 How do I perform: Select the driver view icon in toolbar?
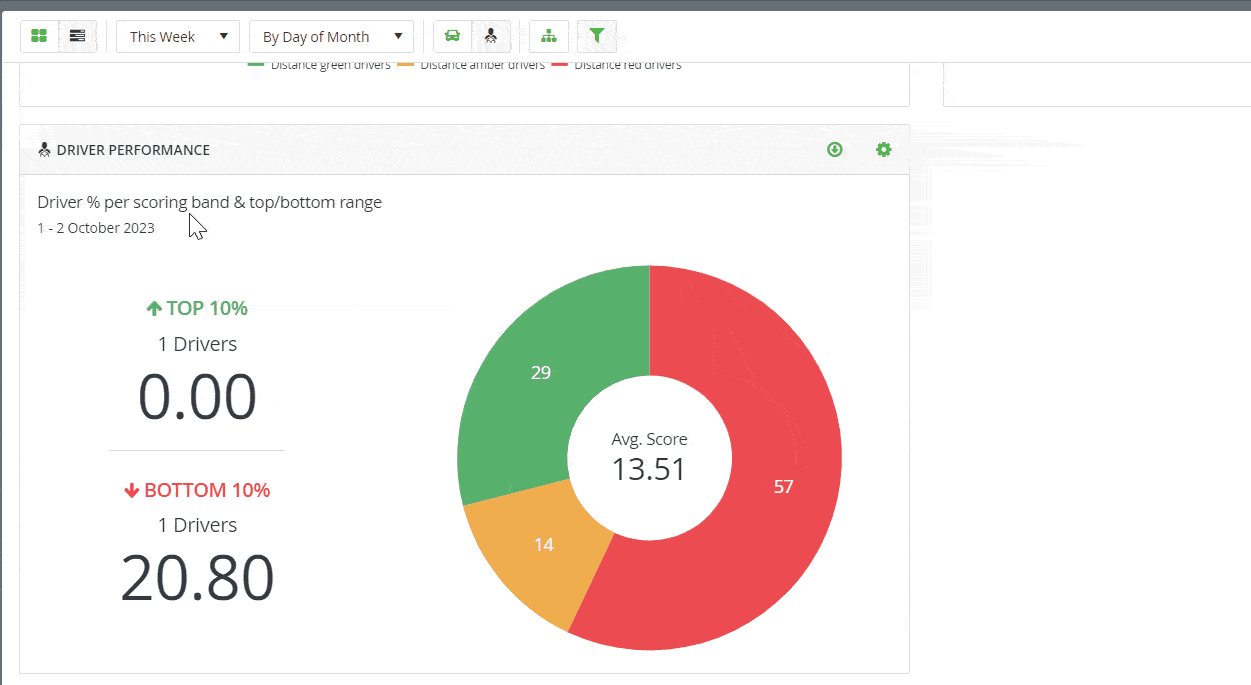491,36
